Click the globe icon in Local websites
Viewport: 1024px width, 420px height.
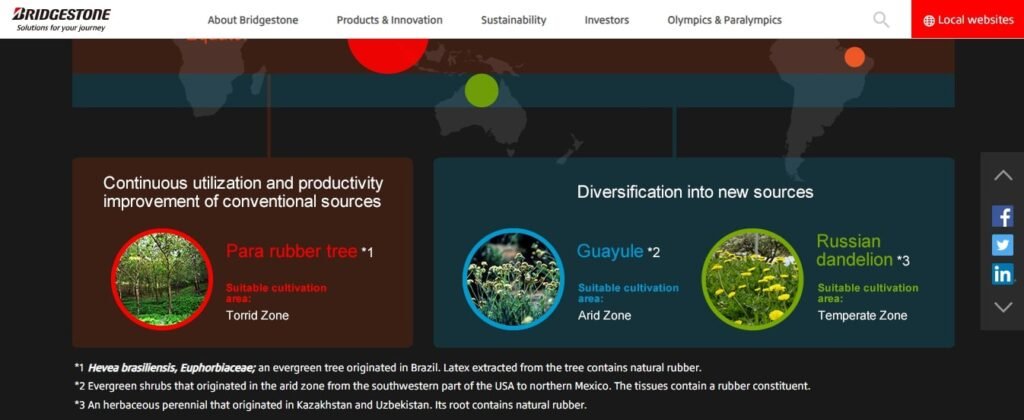929,21
